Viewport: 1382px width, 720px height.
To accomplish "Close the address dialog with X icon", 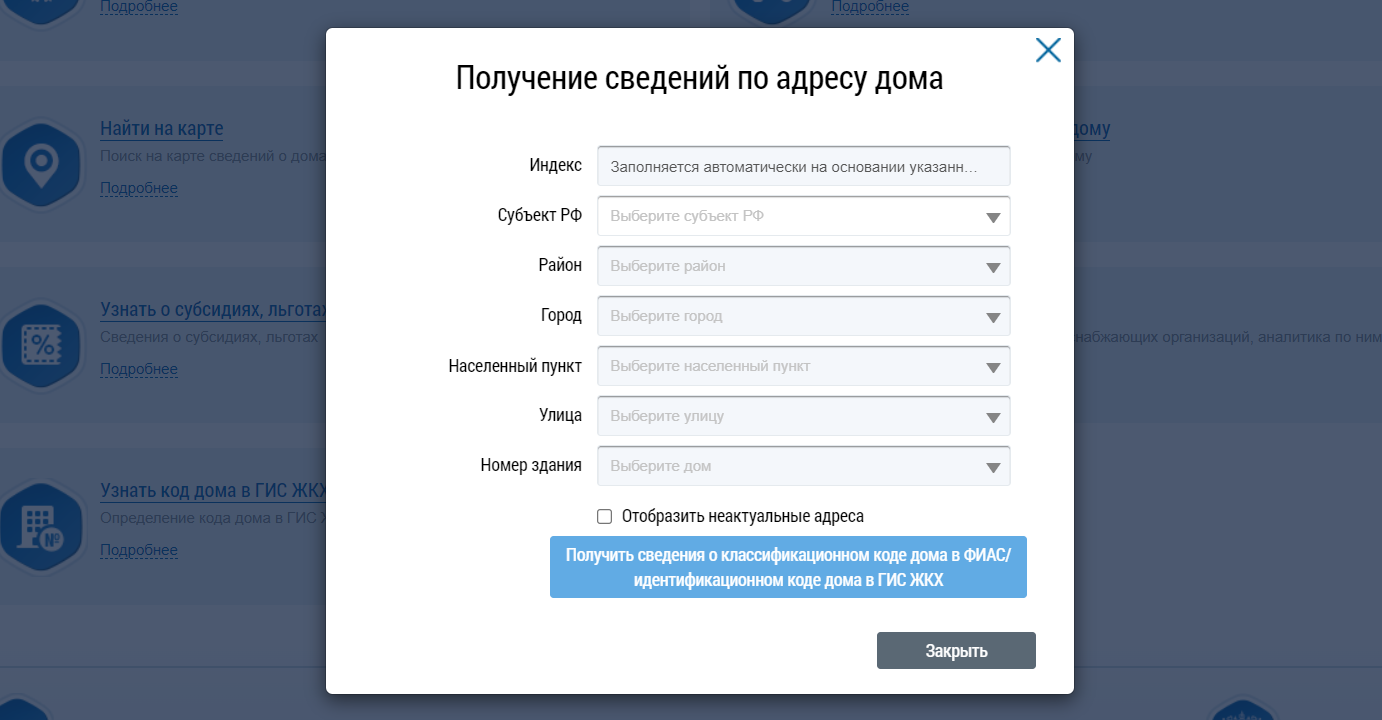I will point(1048,50).
